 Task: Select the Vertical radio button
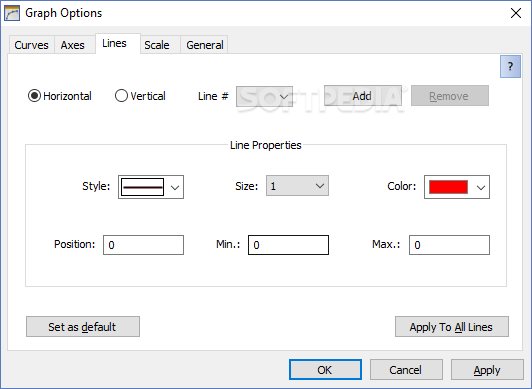coord(121,96)
